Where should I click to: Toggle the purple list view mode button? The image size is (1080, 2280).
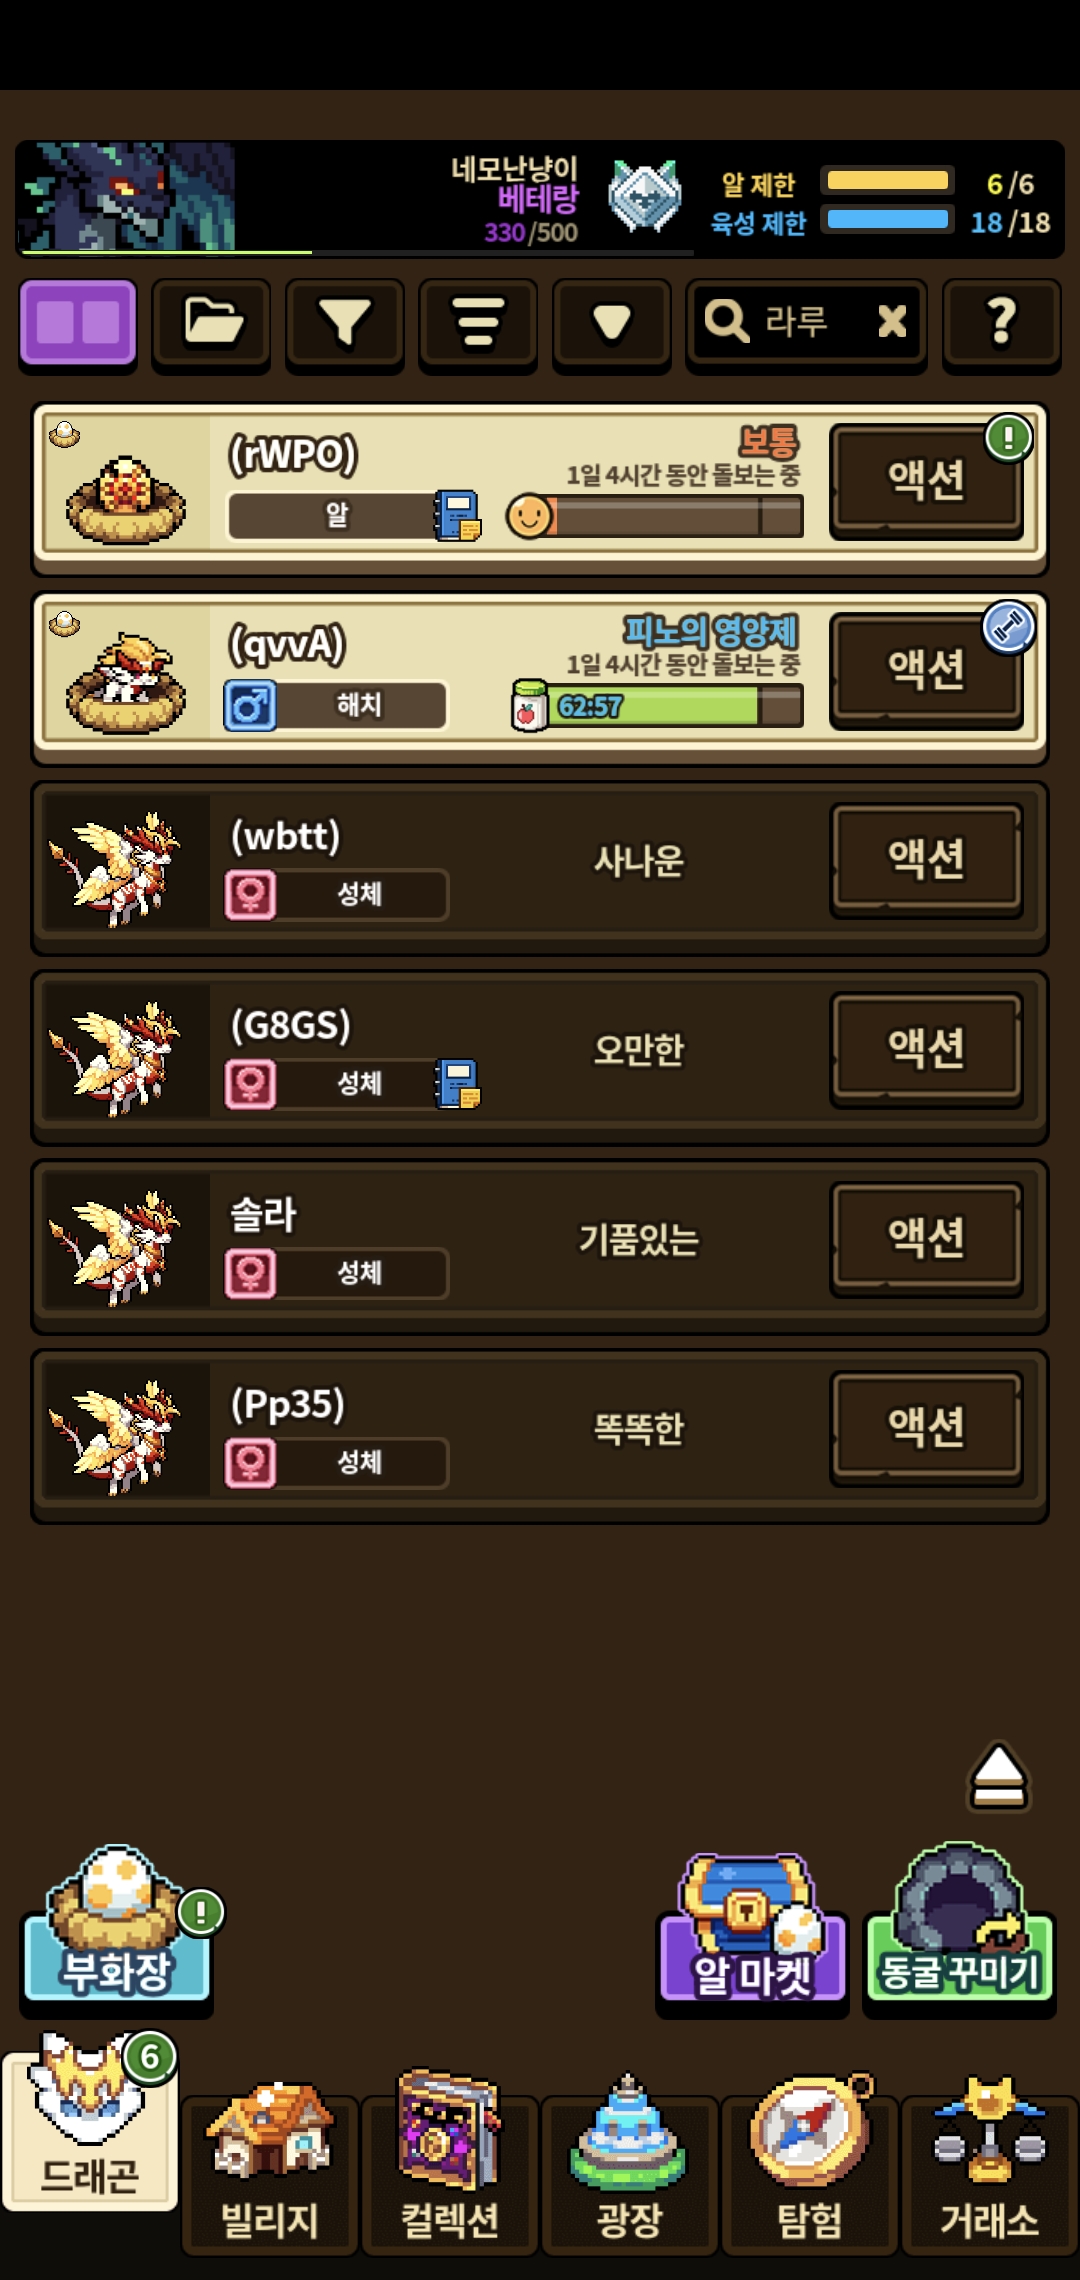pos(78,323)
